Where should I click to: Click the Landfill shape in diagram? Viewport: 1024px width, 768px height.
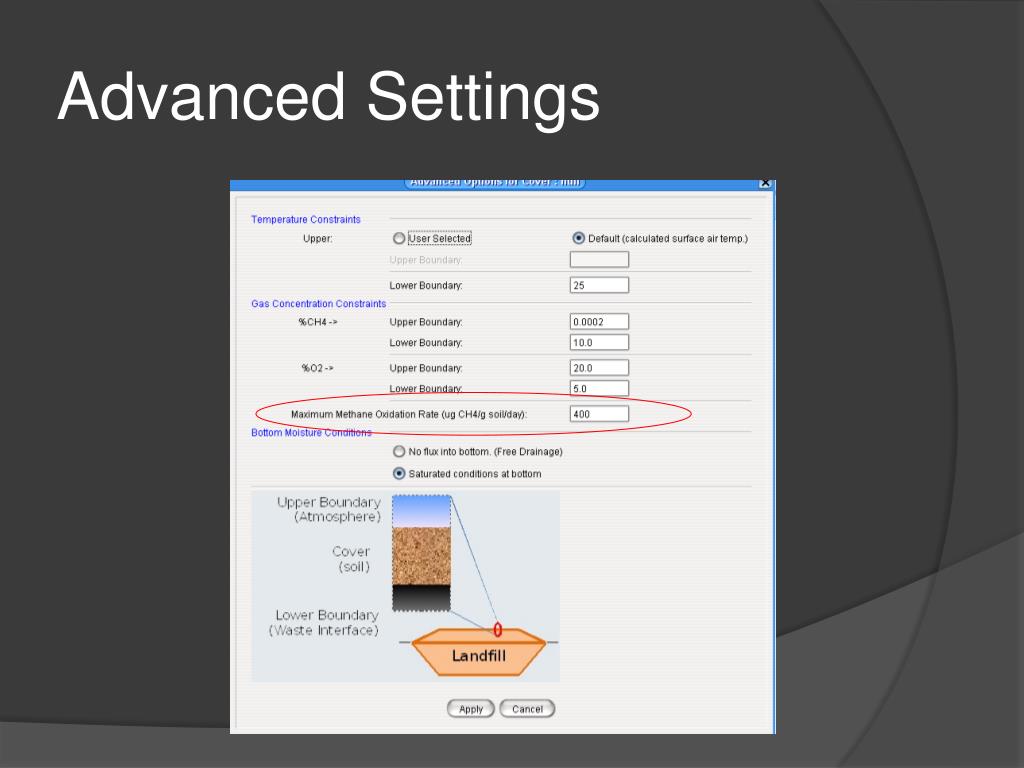479,653
